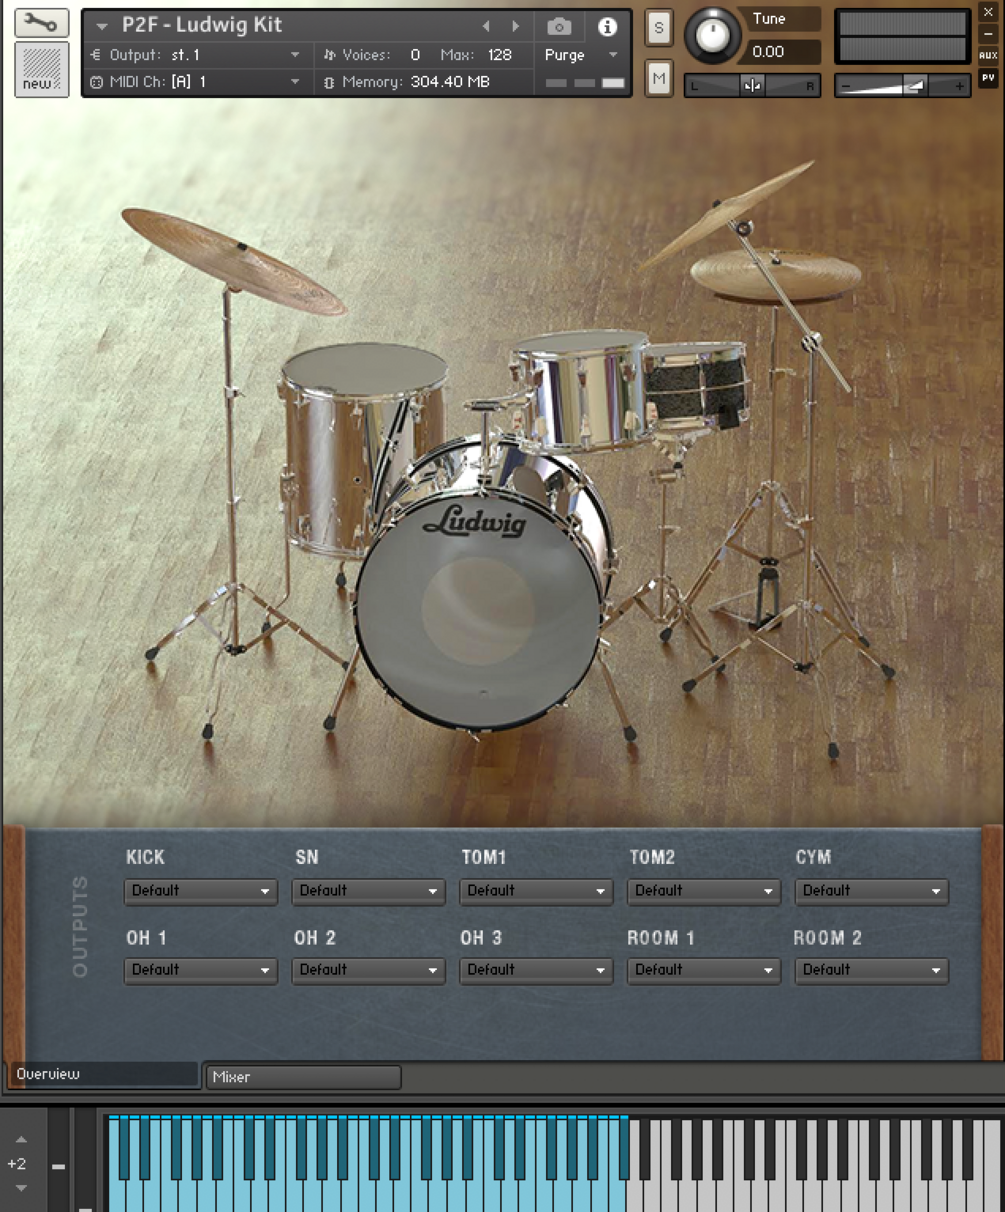Screen dimensions: 1005x1212
Task: Click the instrument name P2F - Ludwig Kit
Action: pyautogui.click(x=202, y=25)
